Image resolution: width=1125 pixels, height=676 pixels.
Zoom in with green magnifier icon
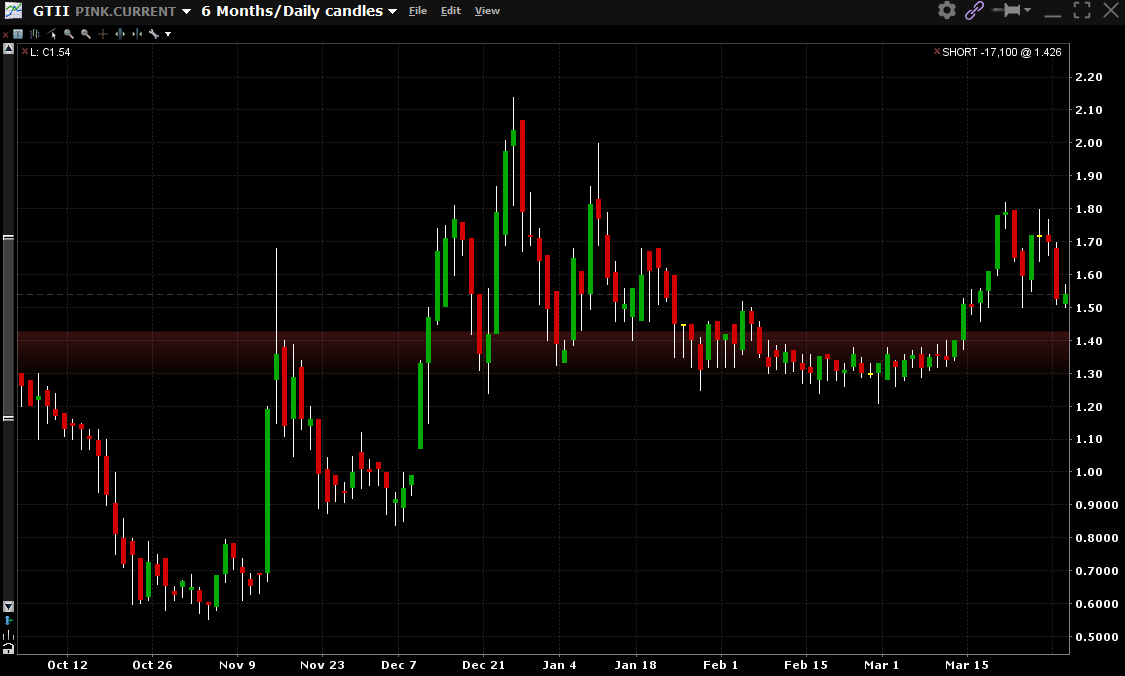coord(69,34)
